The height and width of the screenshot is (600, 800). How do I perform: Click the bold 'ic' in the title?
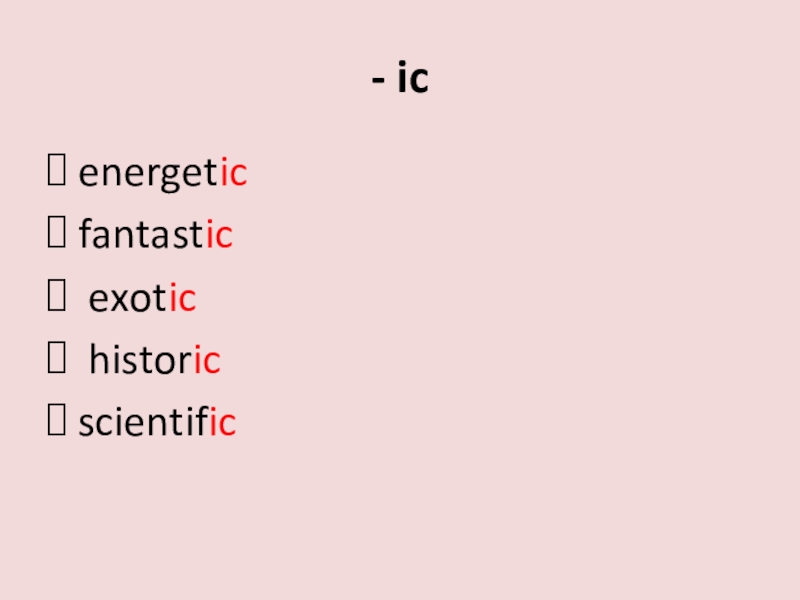pyautogui.click(x=412, y=80)
